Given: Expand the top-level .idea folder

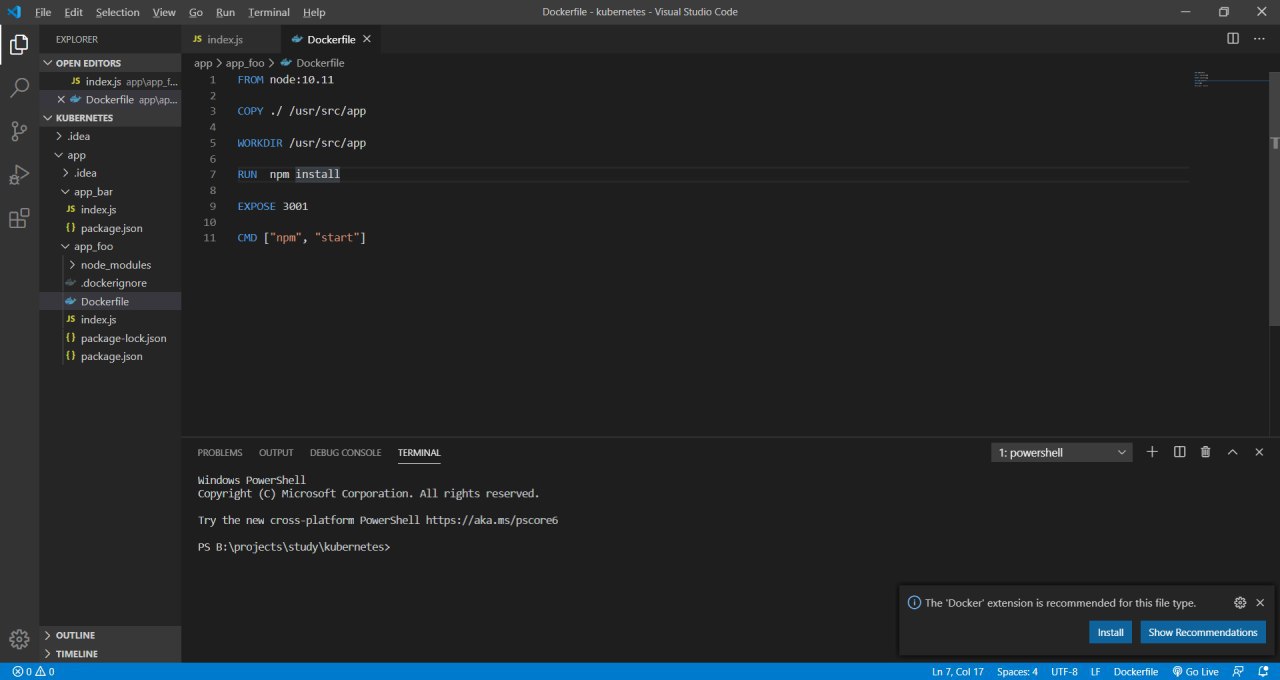Looking at the screenshot, I should [x=111, y=136].
